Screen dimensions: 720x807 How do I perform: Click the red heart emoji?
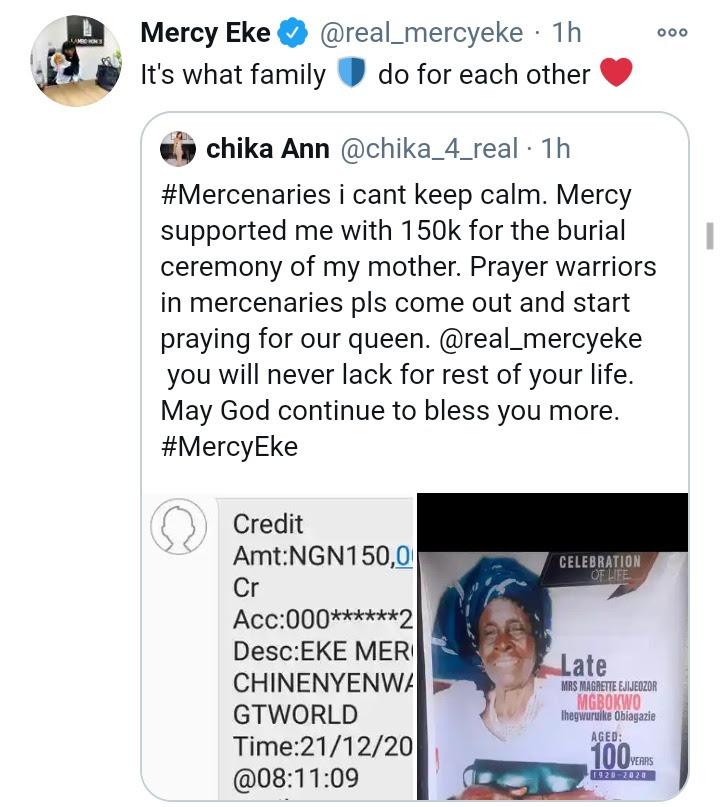pos(616,74)
